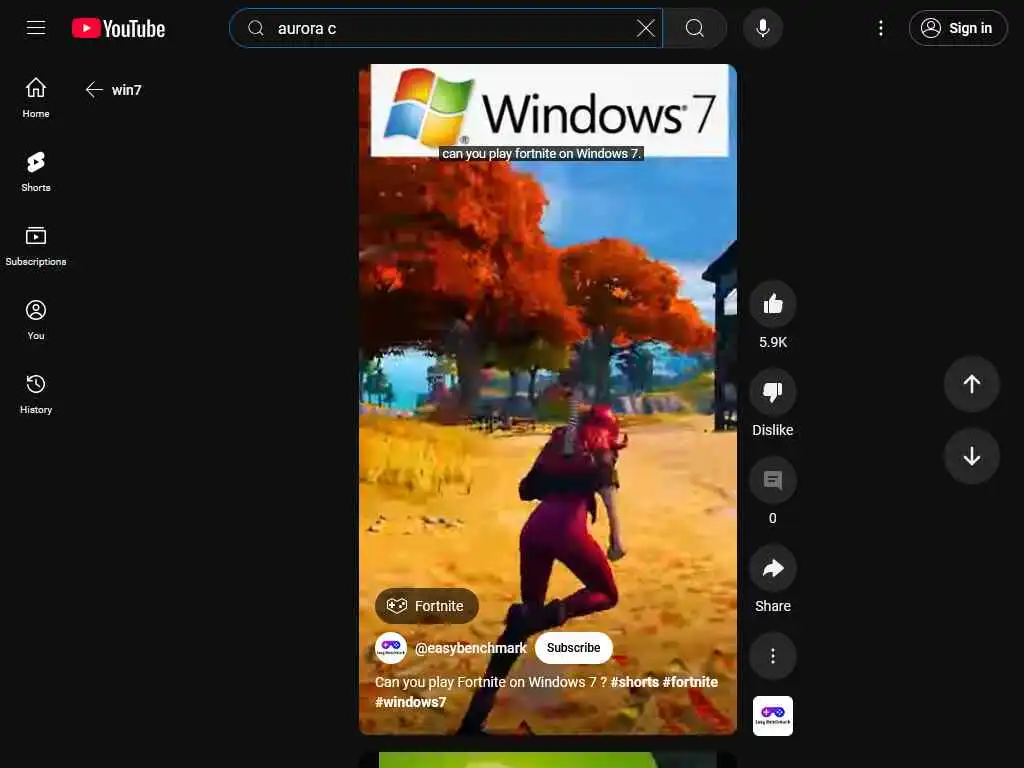Go to the previous Short
This screenshot has height=768, width=1024.
(x=972, y=384)
